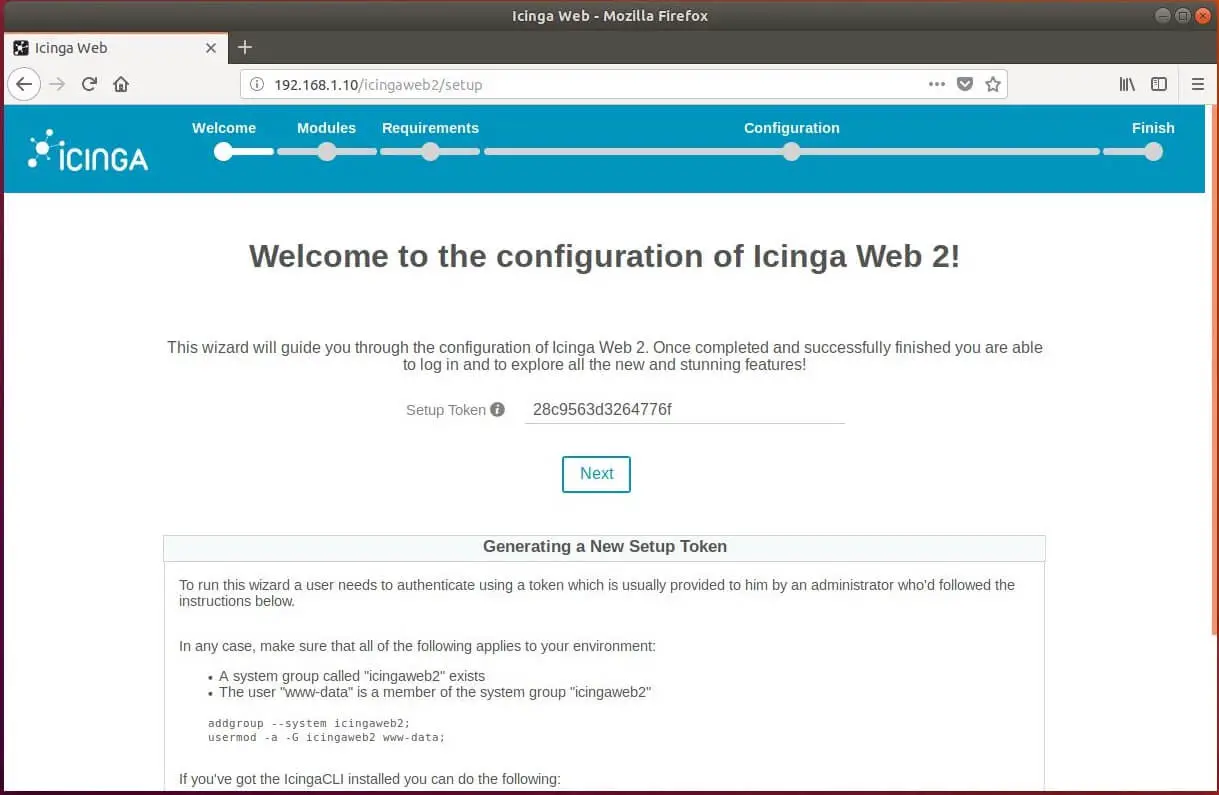Show the Firefox library icon
This screenshot has height=795, width=1219.
1127,85
